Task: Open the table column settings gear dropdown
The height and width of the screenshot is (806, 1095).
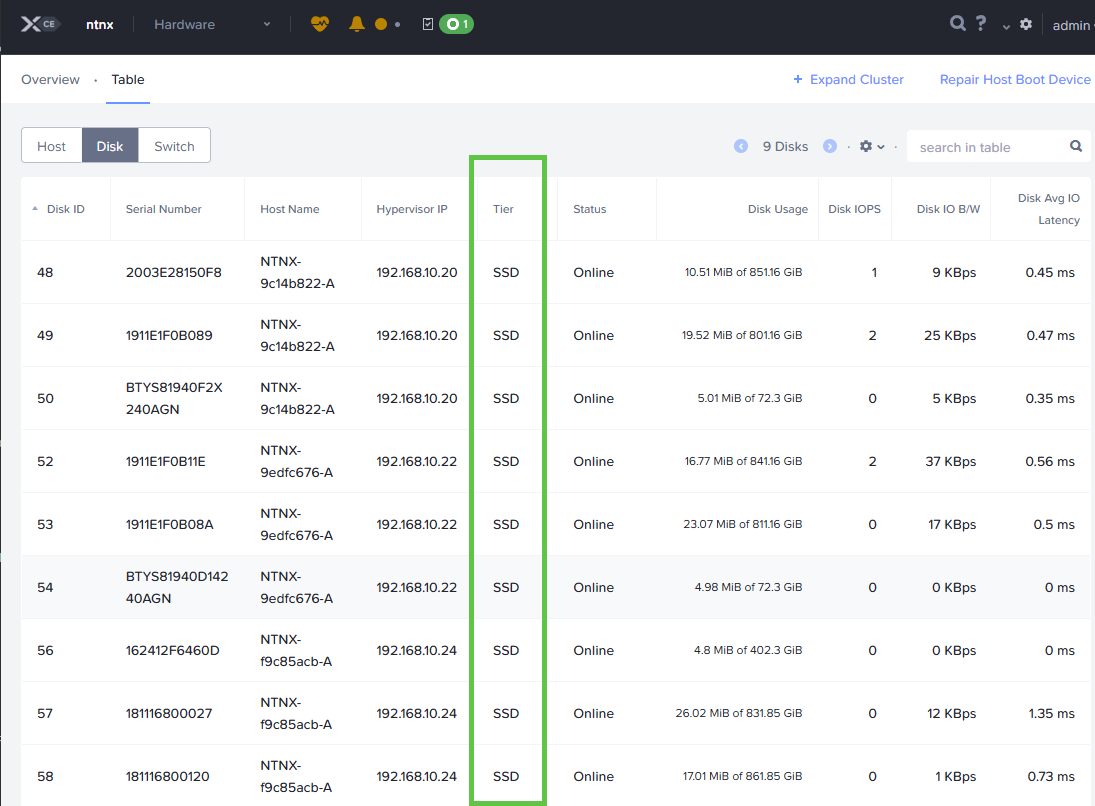Action: [x=871, y=146]
